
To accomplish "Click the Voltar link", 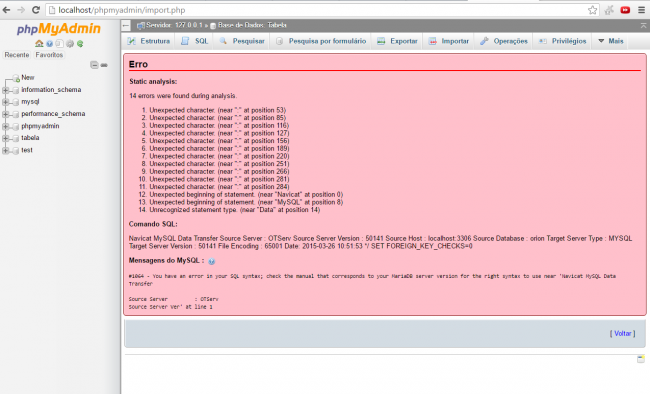I will click(x=622, y=333).
